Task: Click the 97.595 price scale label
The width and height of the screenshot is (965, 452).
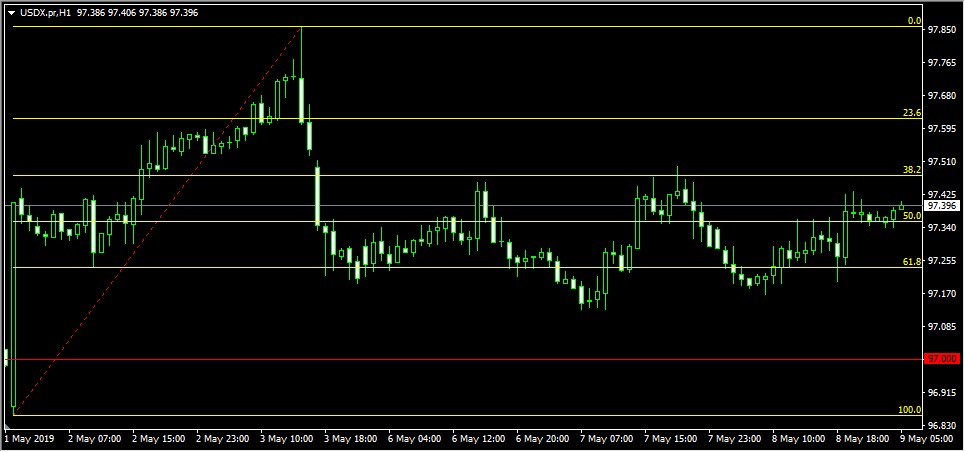Action: pyautogui.click(x=942, y=129)
